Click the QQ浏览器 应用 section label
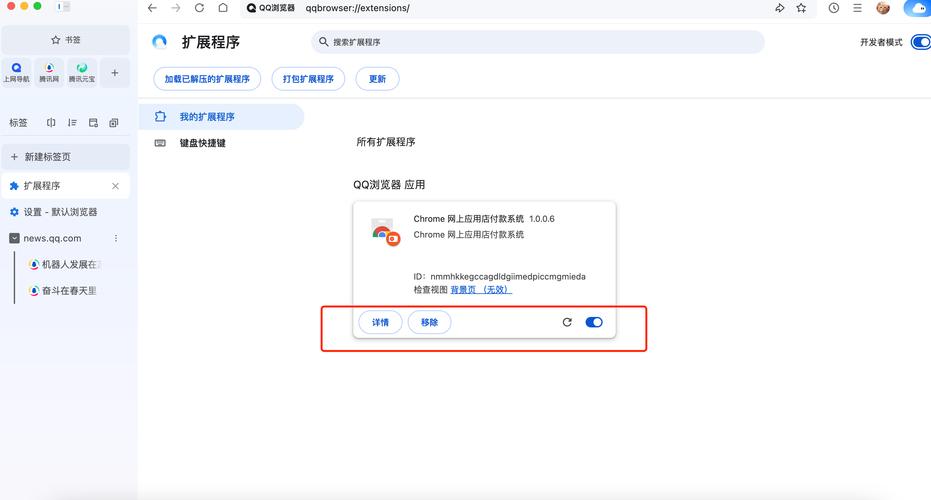The height and width of the screenshot is (500, 931). pos(389,185)
